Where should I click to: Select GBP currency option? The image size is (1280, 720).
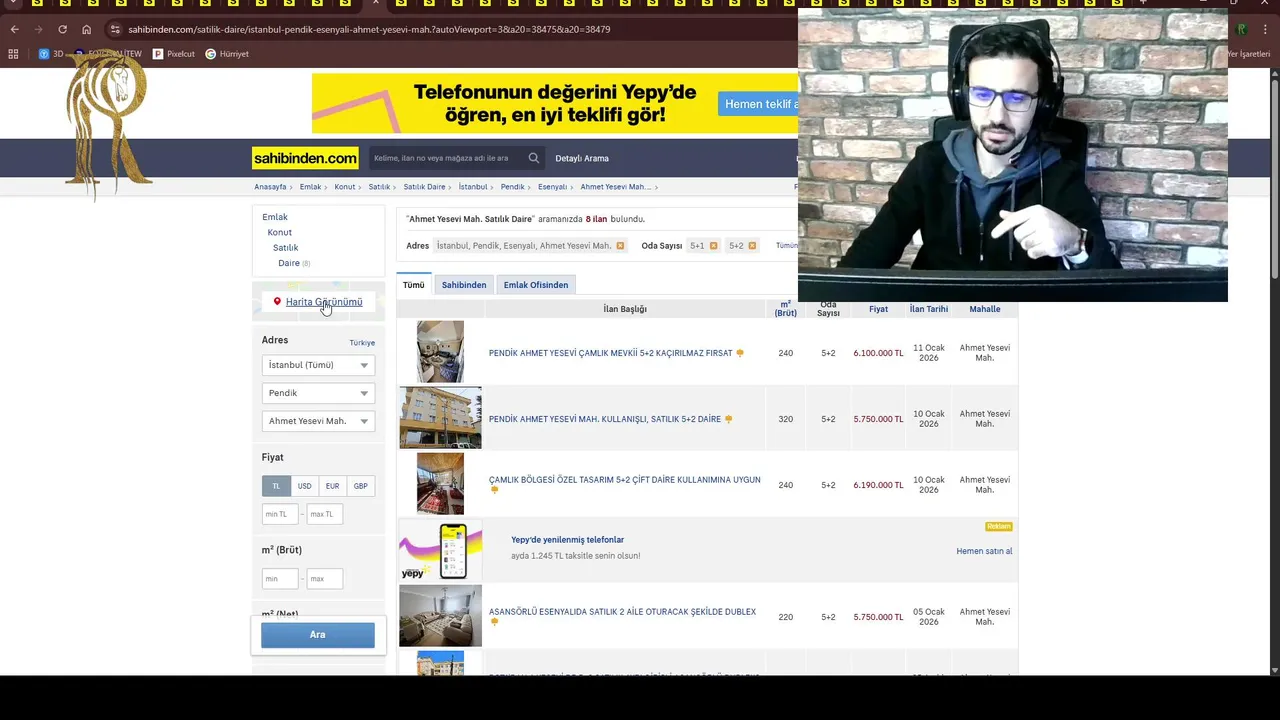tap(360, 486)
